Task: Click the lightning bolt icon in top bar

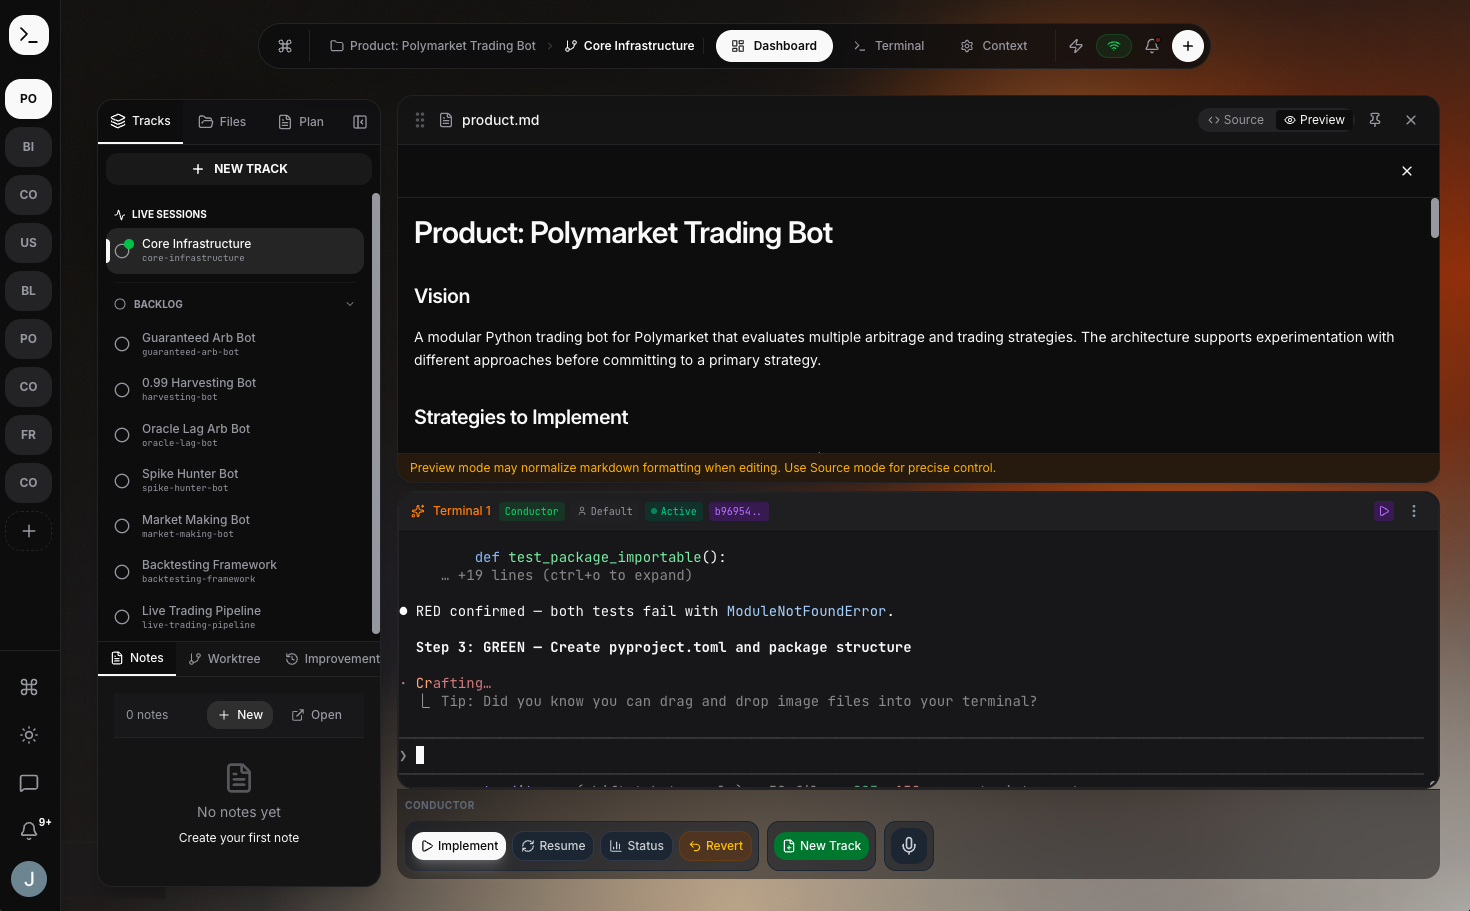Action: pyautogui.click(x=1076, y=46)
